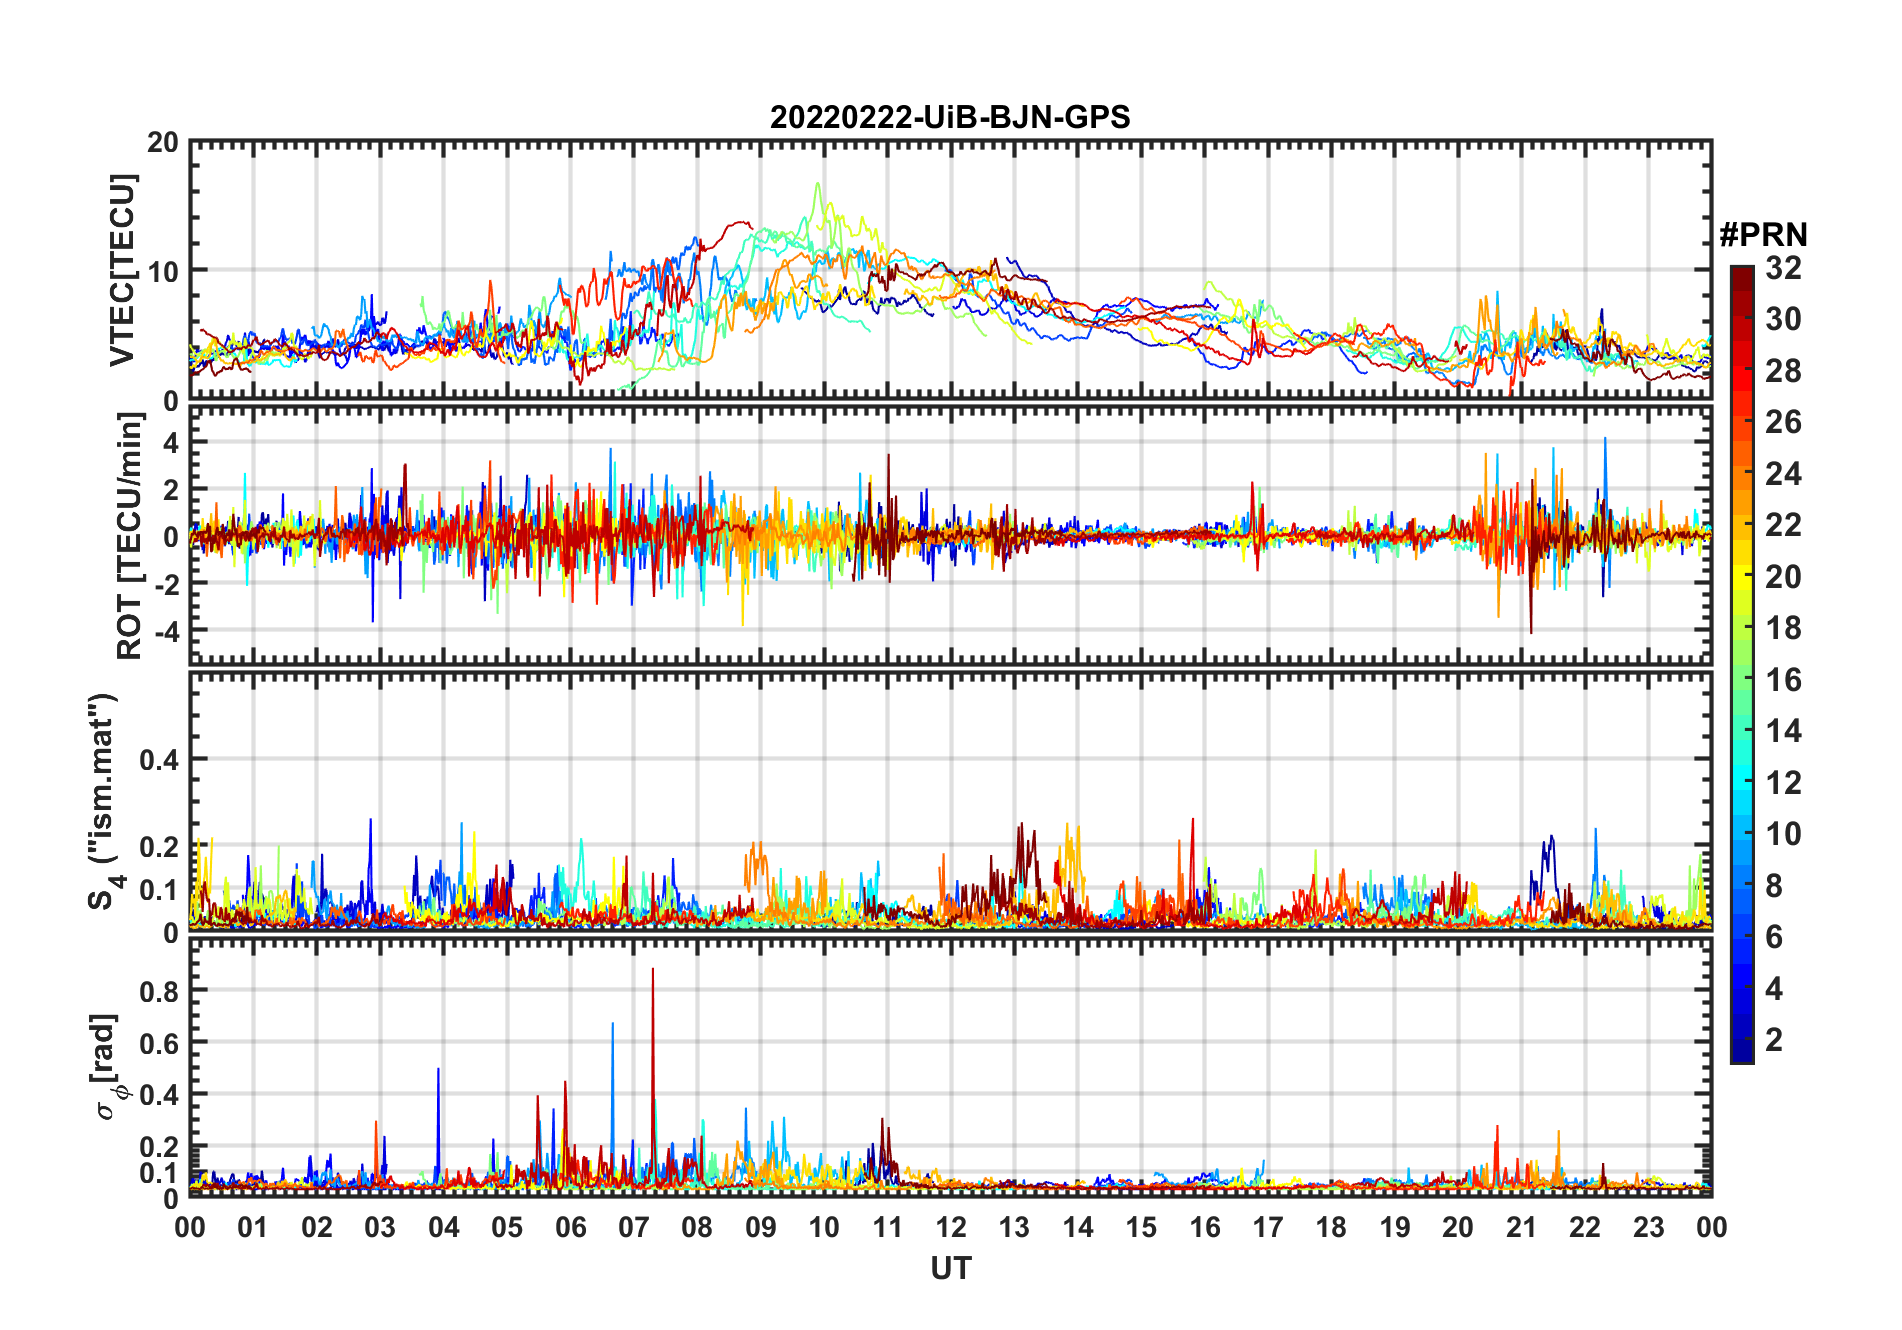Screen dimensions: 1902x1330
Task: Click the VTEC peak near 10 UT
Action: pos(818,186)
